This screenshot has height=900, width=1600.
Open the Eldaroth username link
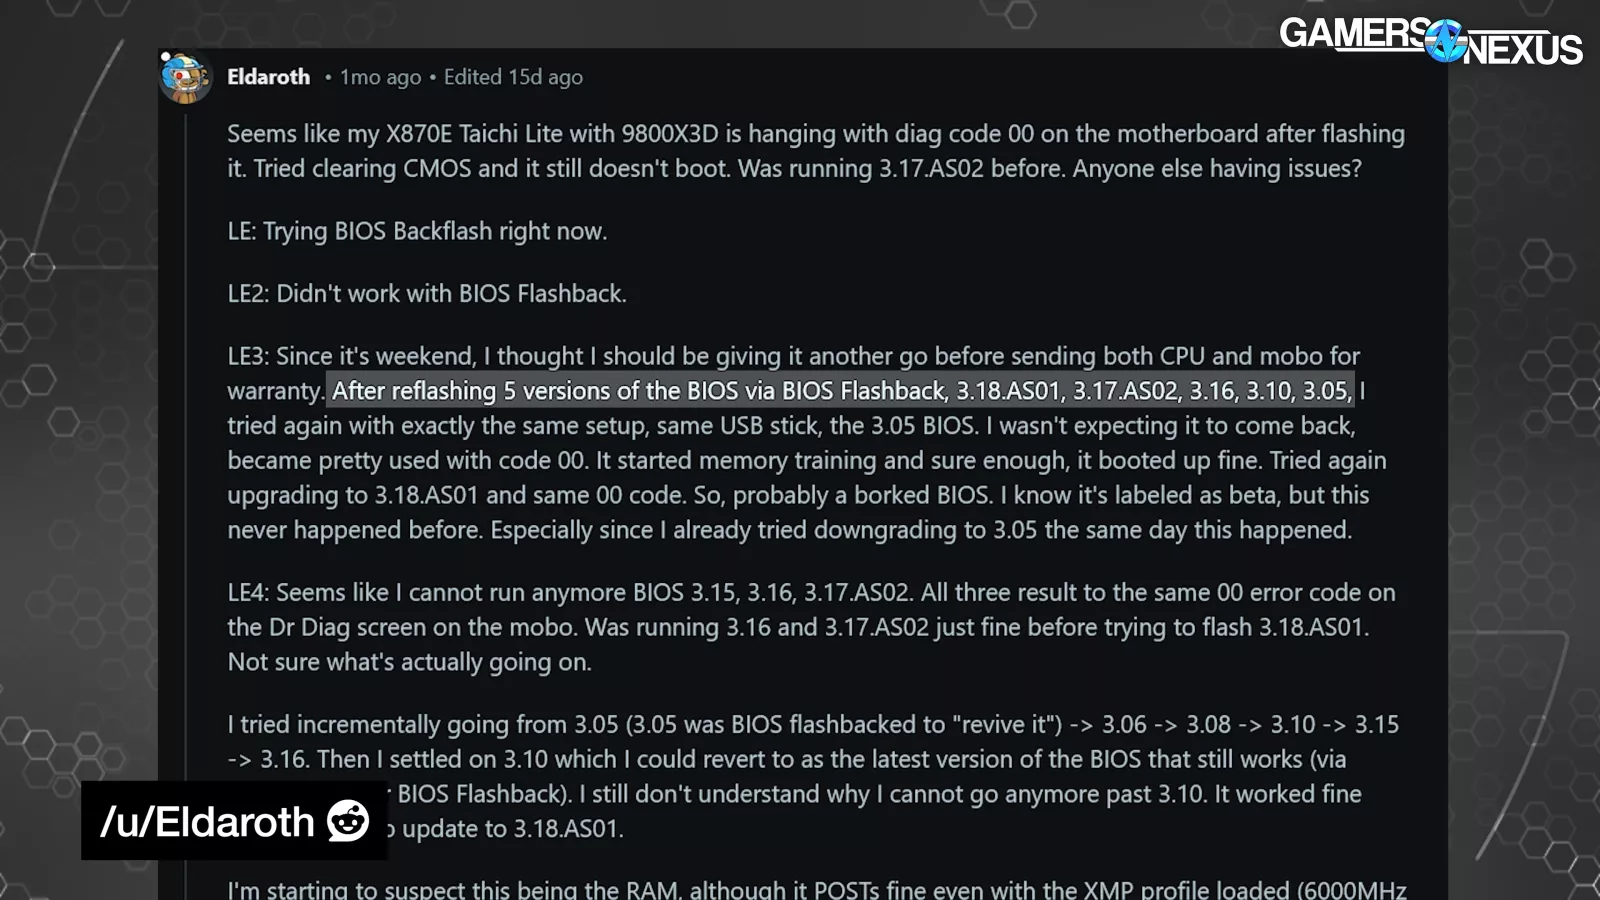pos(268,77)
